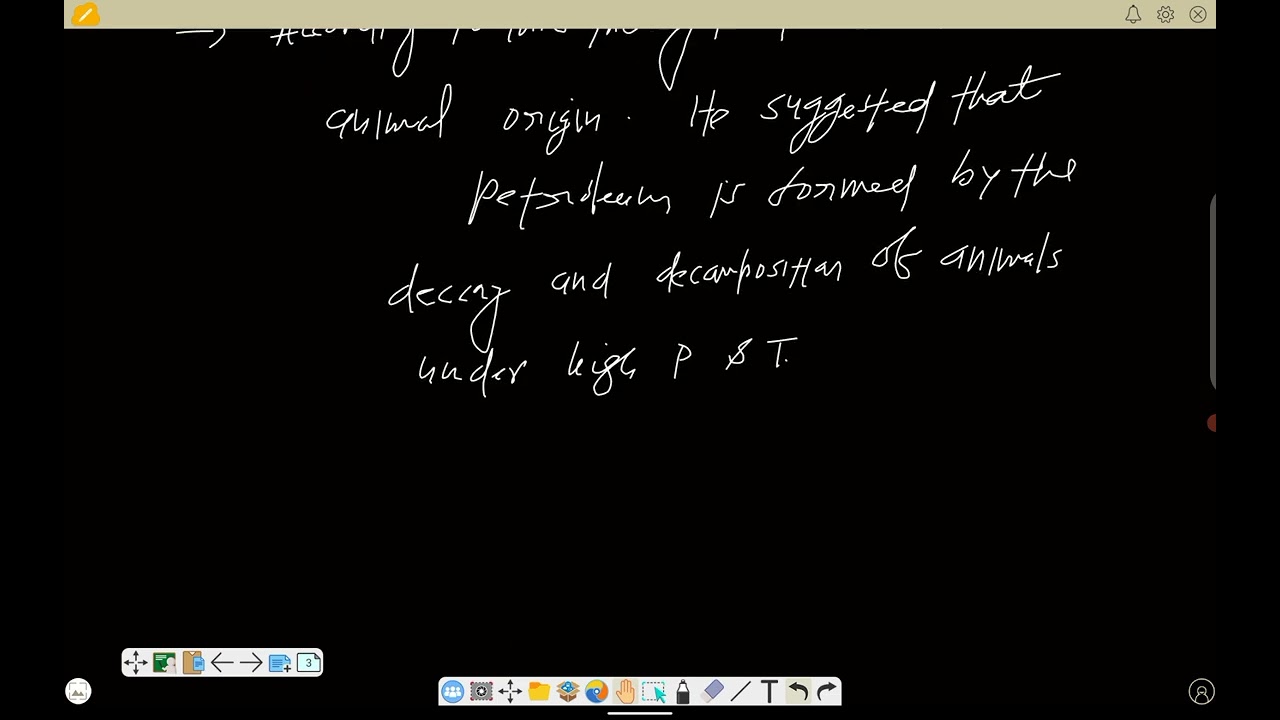Open the yellow folder icon
Image resolution: width=1280 pixels, height=720 pixels.
pyautogui.click(x=539, y=691)
